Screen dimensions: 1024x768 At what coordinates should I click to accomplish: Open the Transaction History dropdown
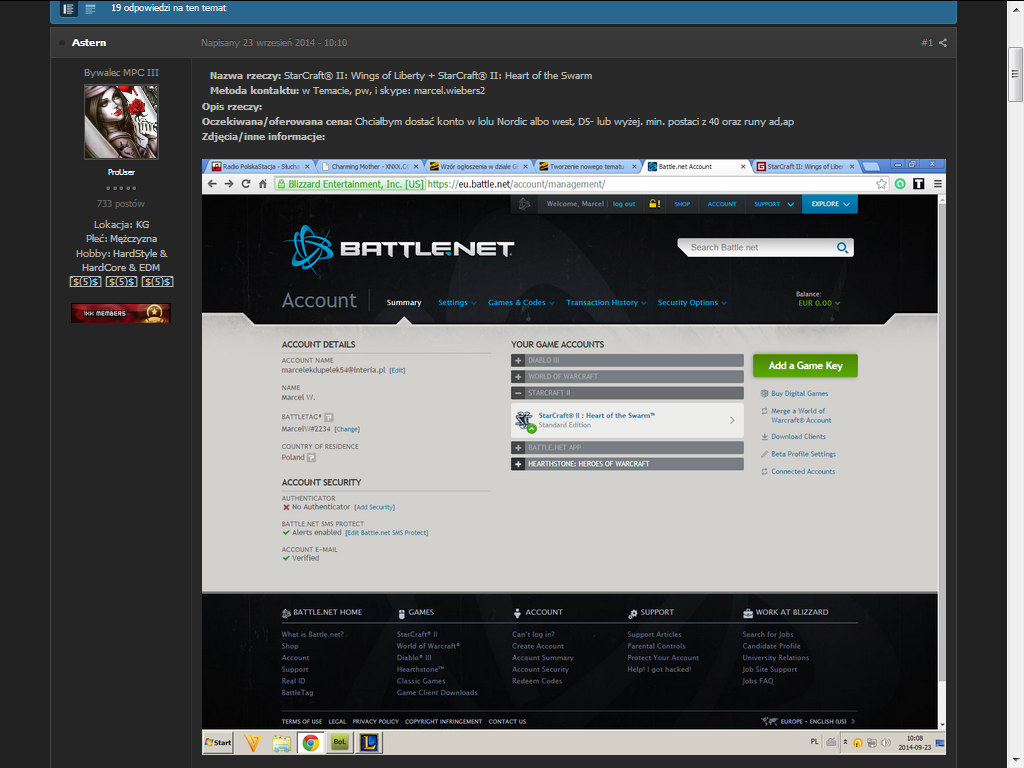pos(606,303)
